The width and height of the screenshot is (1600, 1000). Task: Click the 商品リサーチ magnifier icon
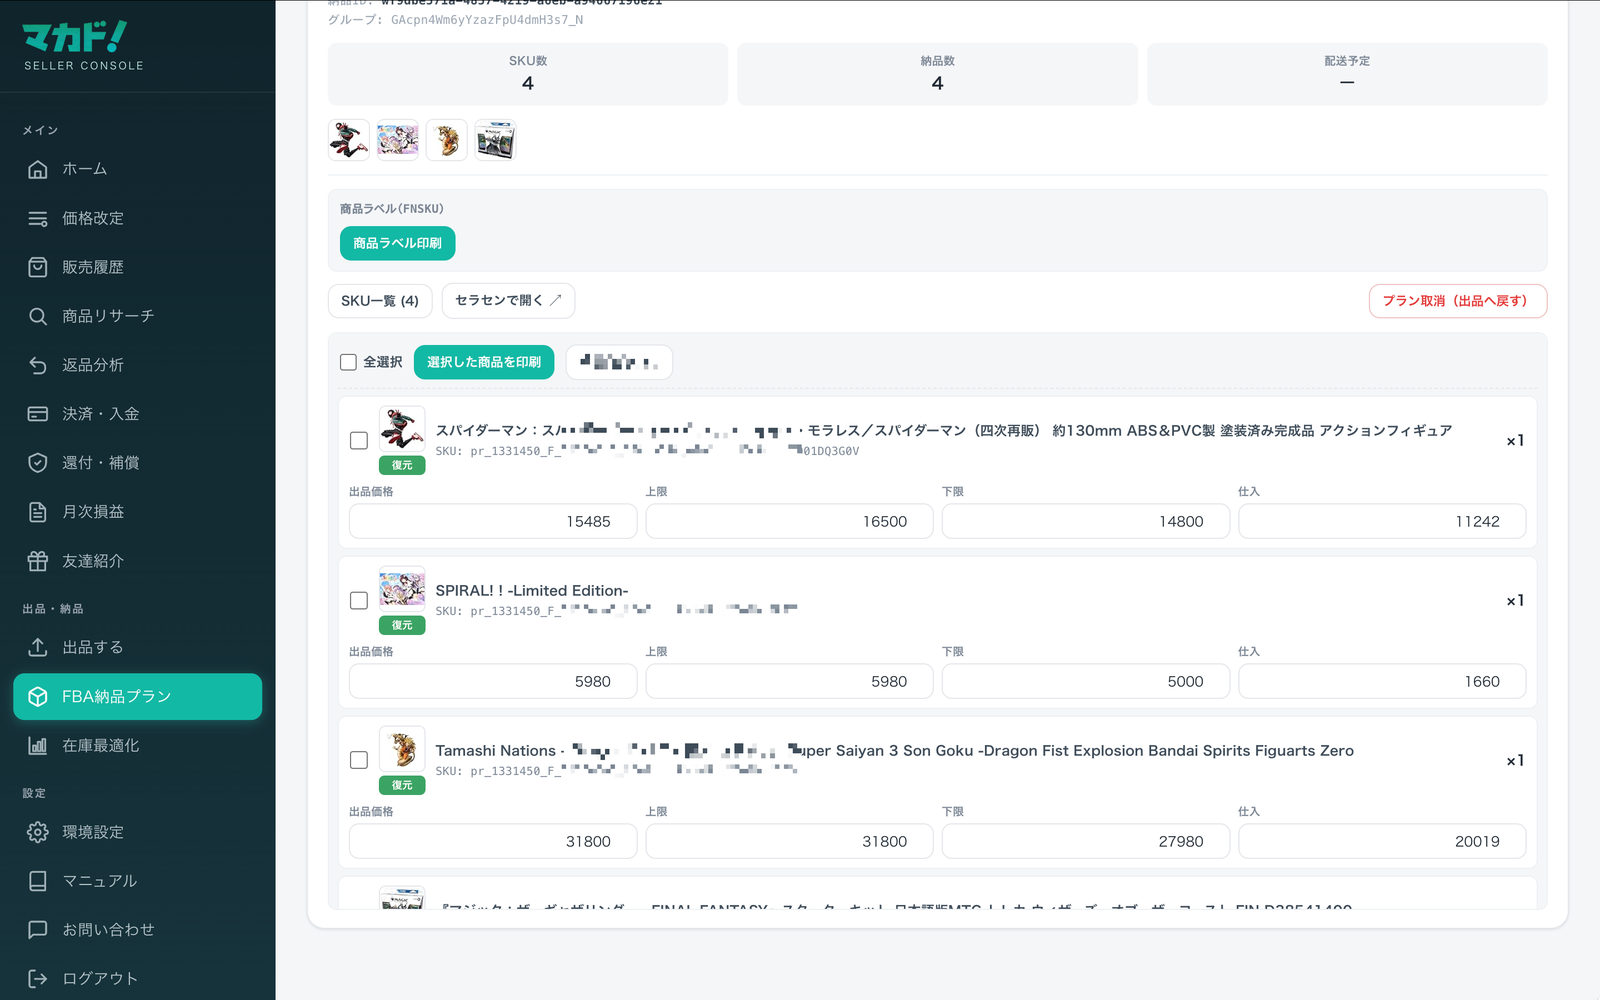[38, 316]
